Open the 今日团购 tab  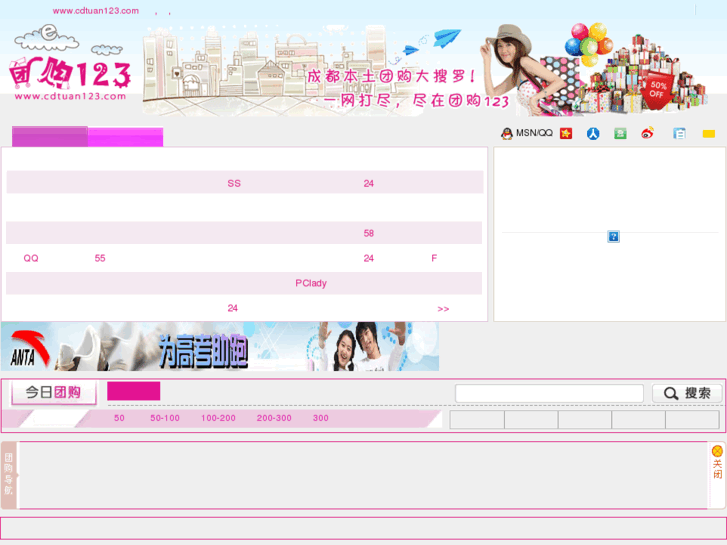tap(54, 392)
